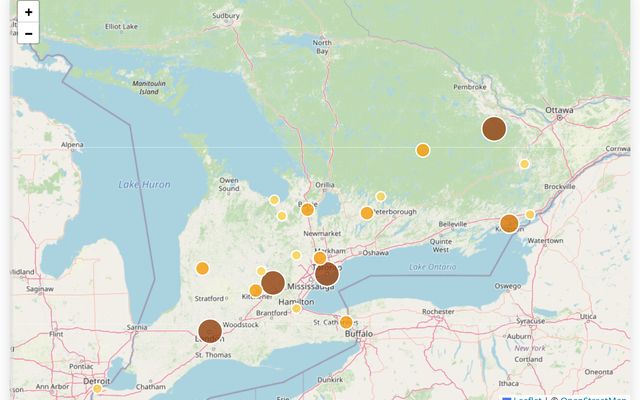Open the large brown marker beside Kitchener
This screenshot has height=400, width=640.
pos(273,283)
